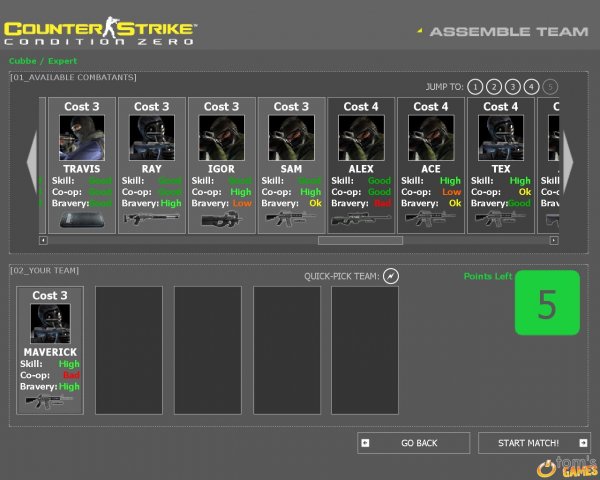Click Cost 3 header on Travis card
This screenshot has height=480, width=600.
pyautogui.click(x=82, y=106)
